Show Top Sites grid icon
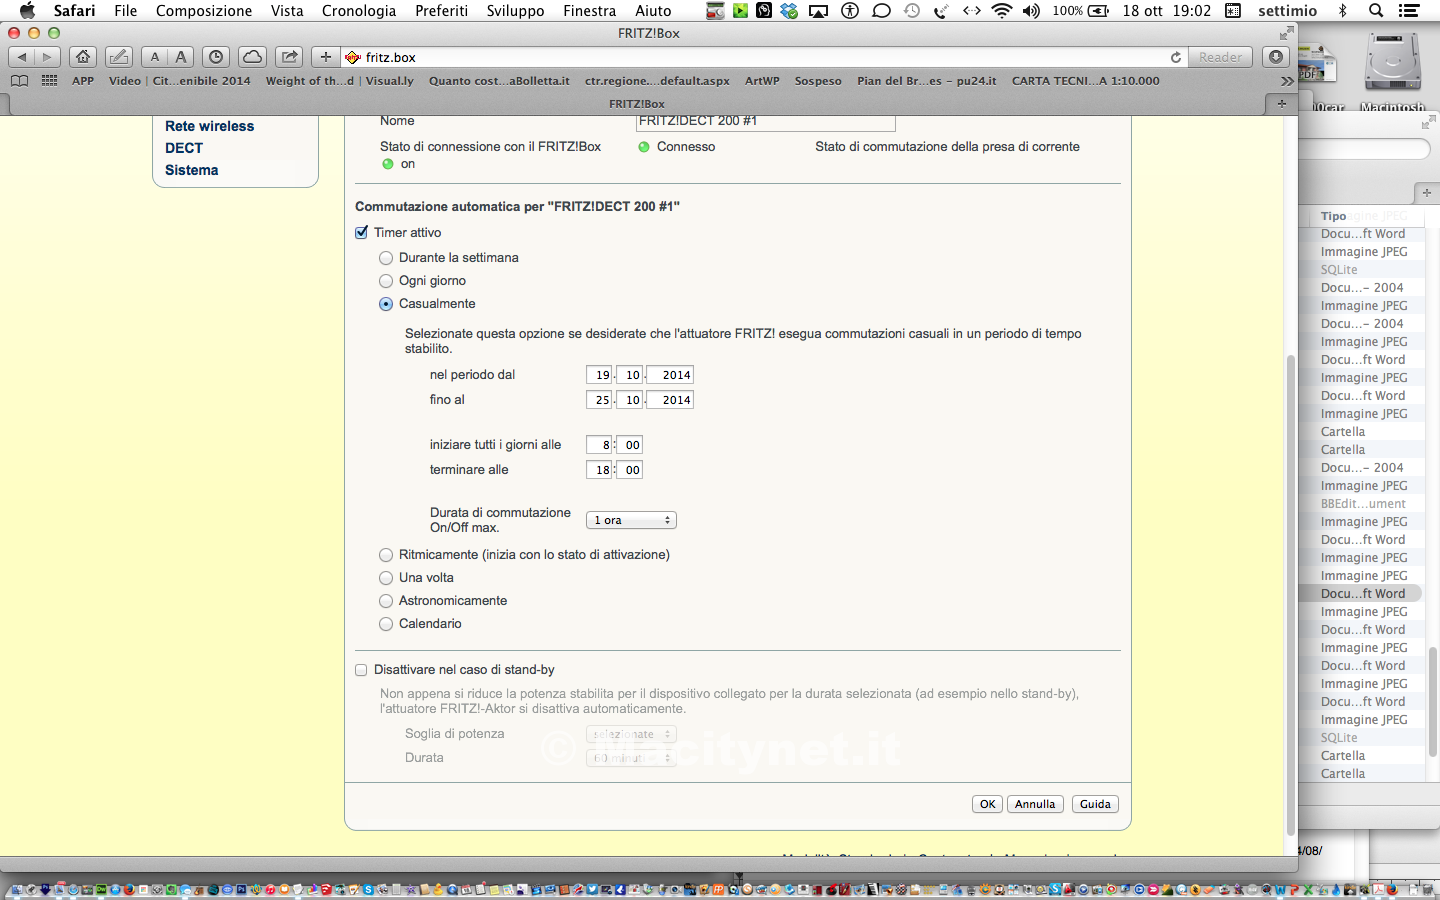This screenshot has height=900, width=1440. (x=49, y=81)
